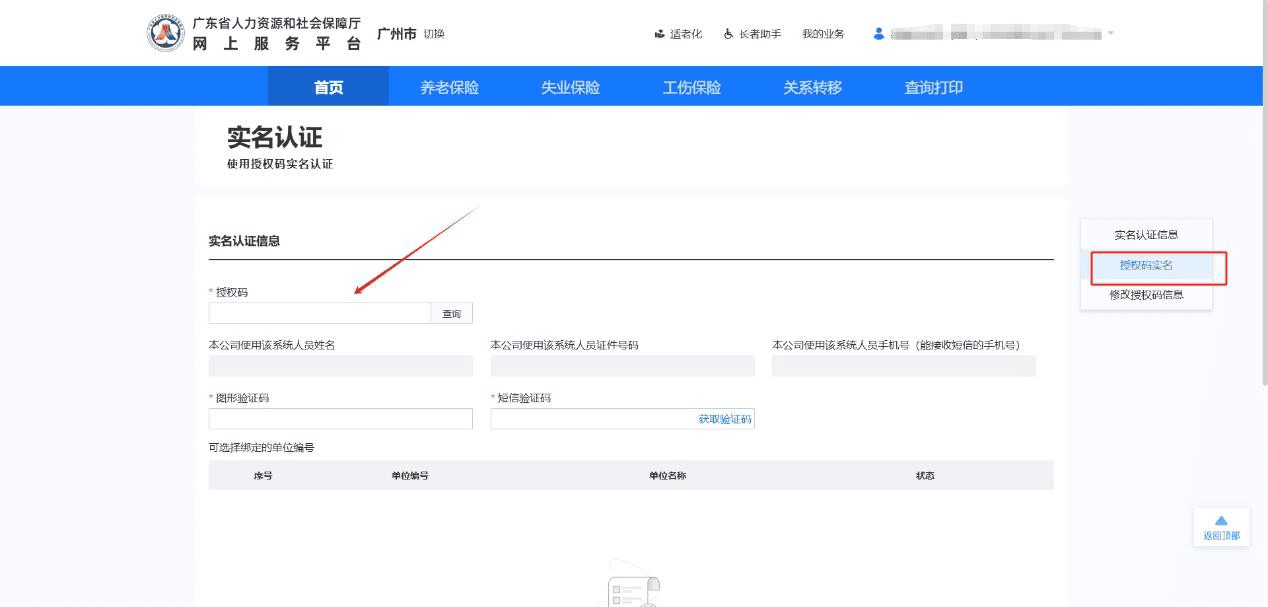Click 切换 to change city

tap(434, 34)
